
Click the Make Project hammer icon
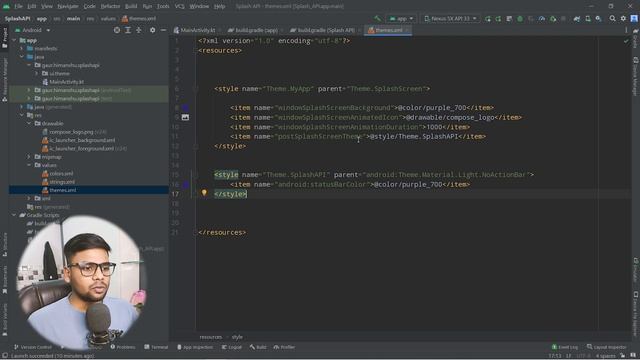point(378,18)
